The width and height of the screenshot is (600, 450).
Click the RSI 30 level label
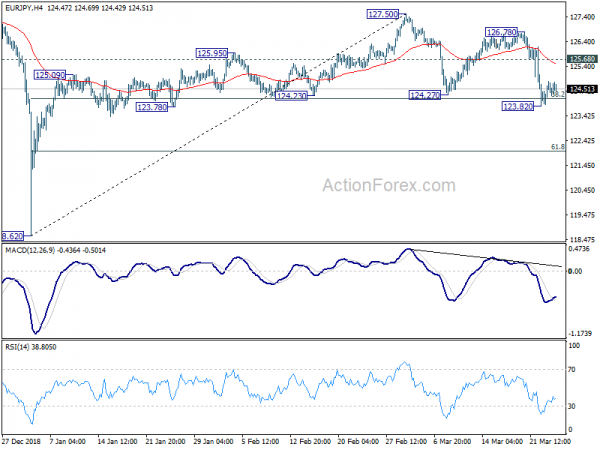click(x=572, y=406)
